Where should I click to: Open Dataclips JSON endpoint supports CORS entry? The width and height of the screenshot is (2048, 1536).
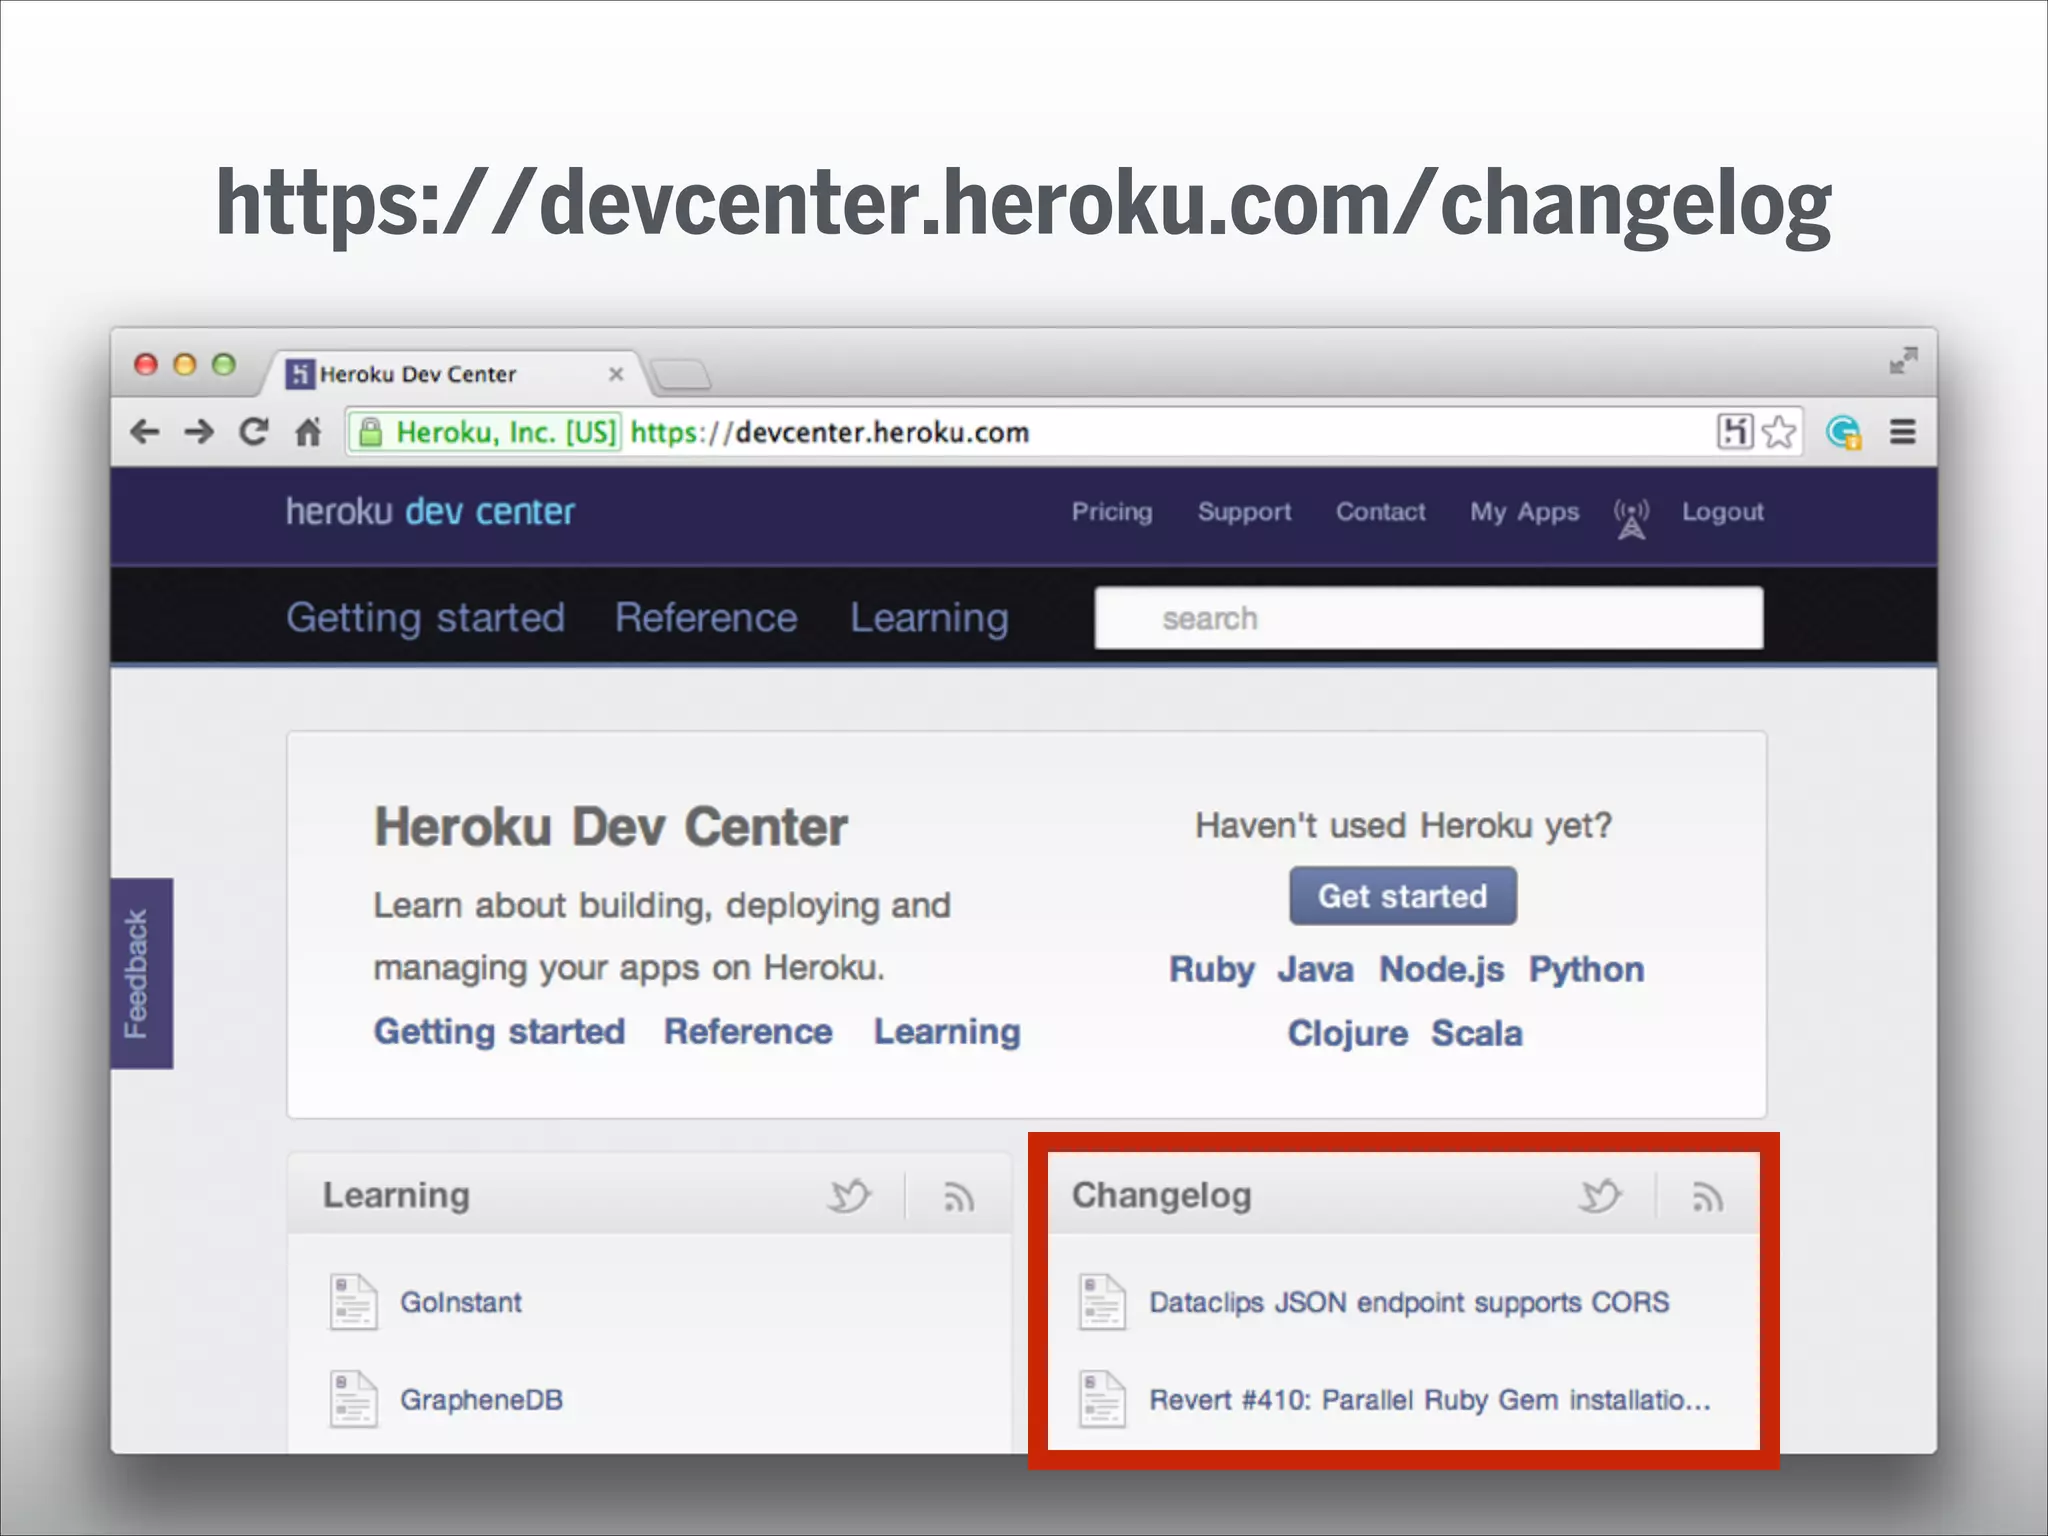(1409, 1302)
